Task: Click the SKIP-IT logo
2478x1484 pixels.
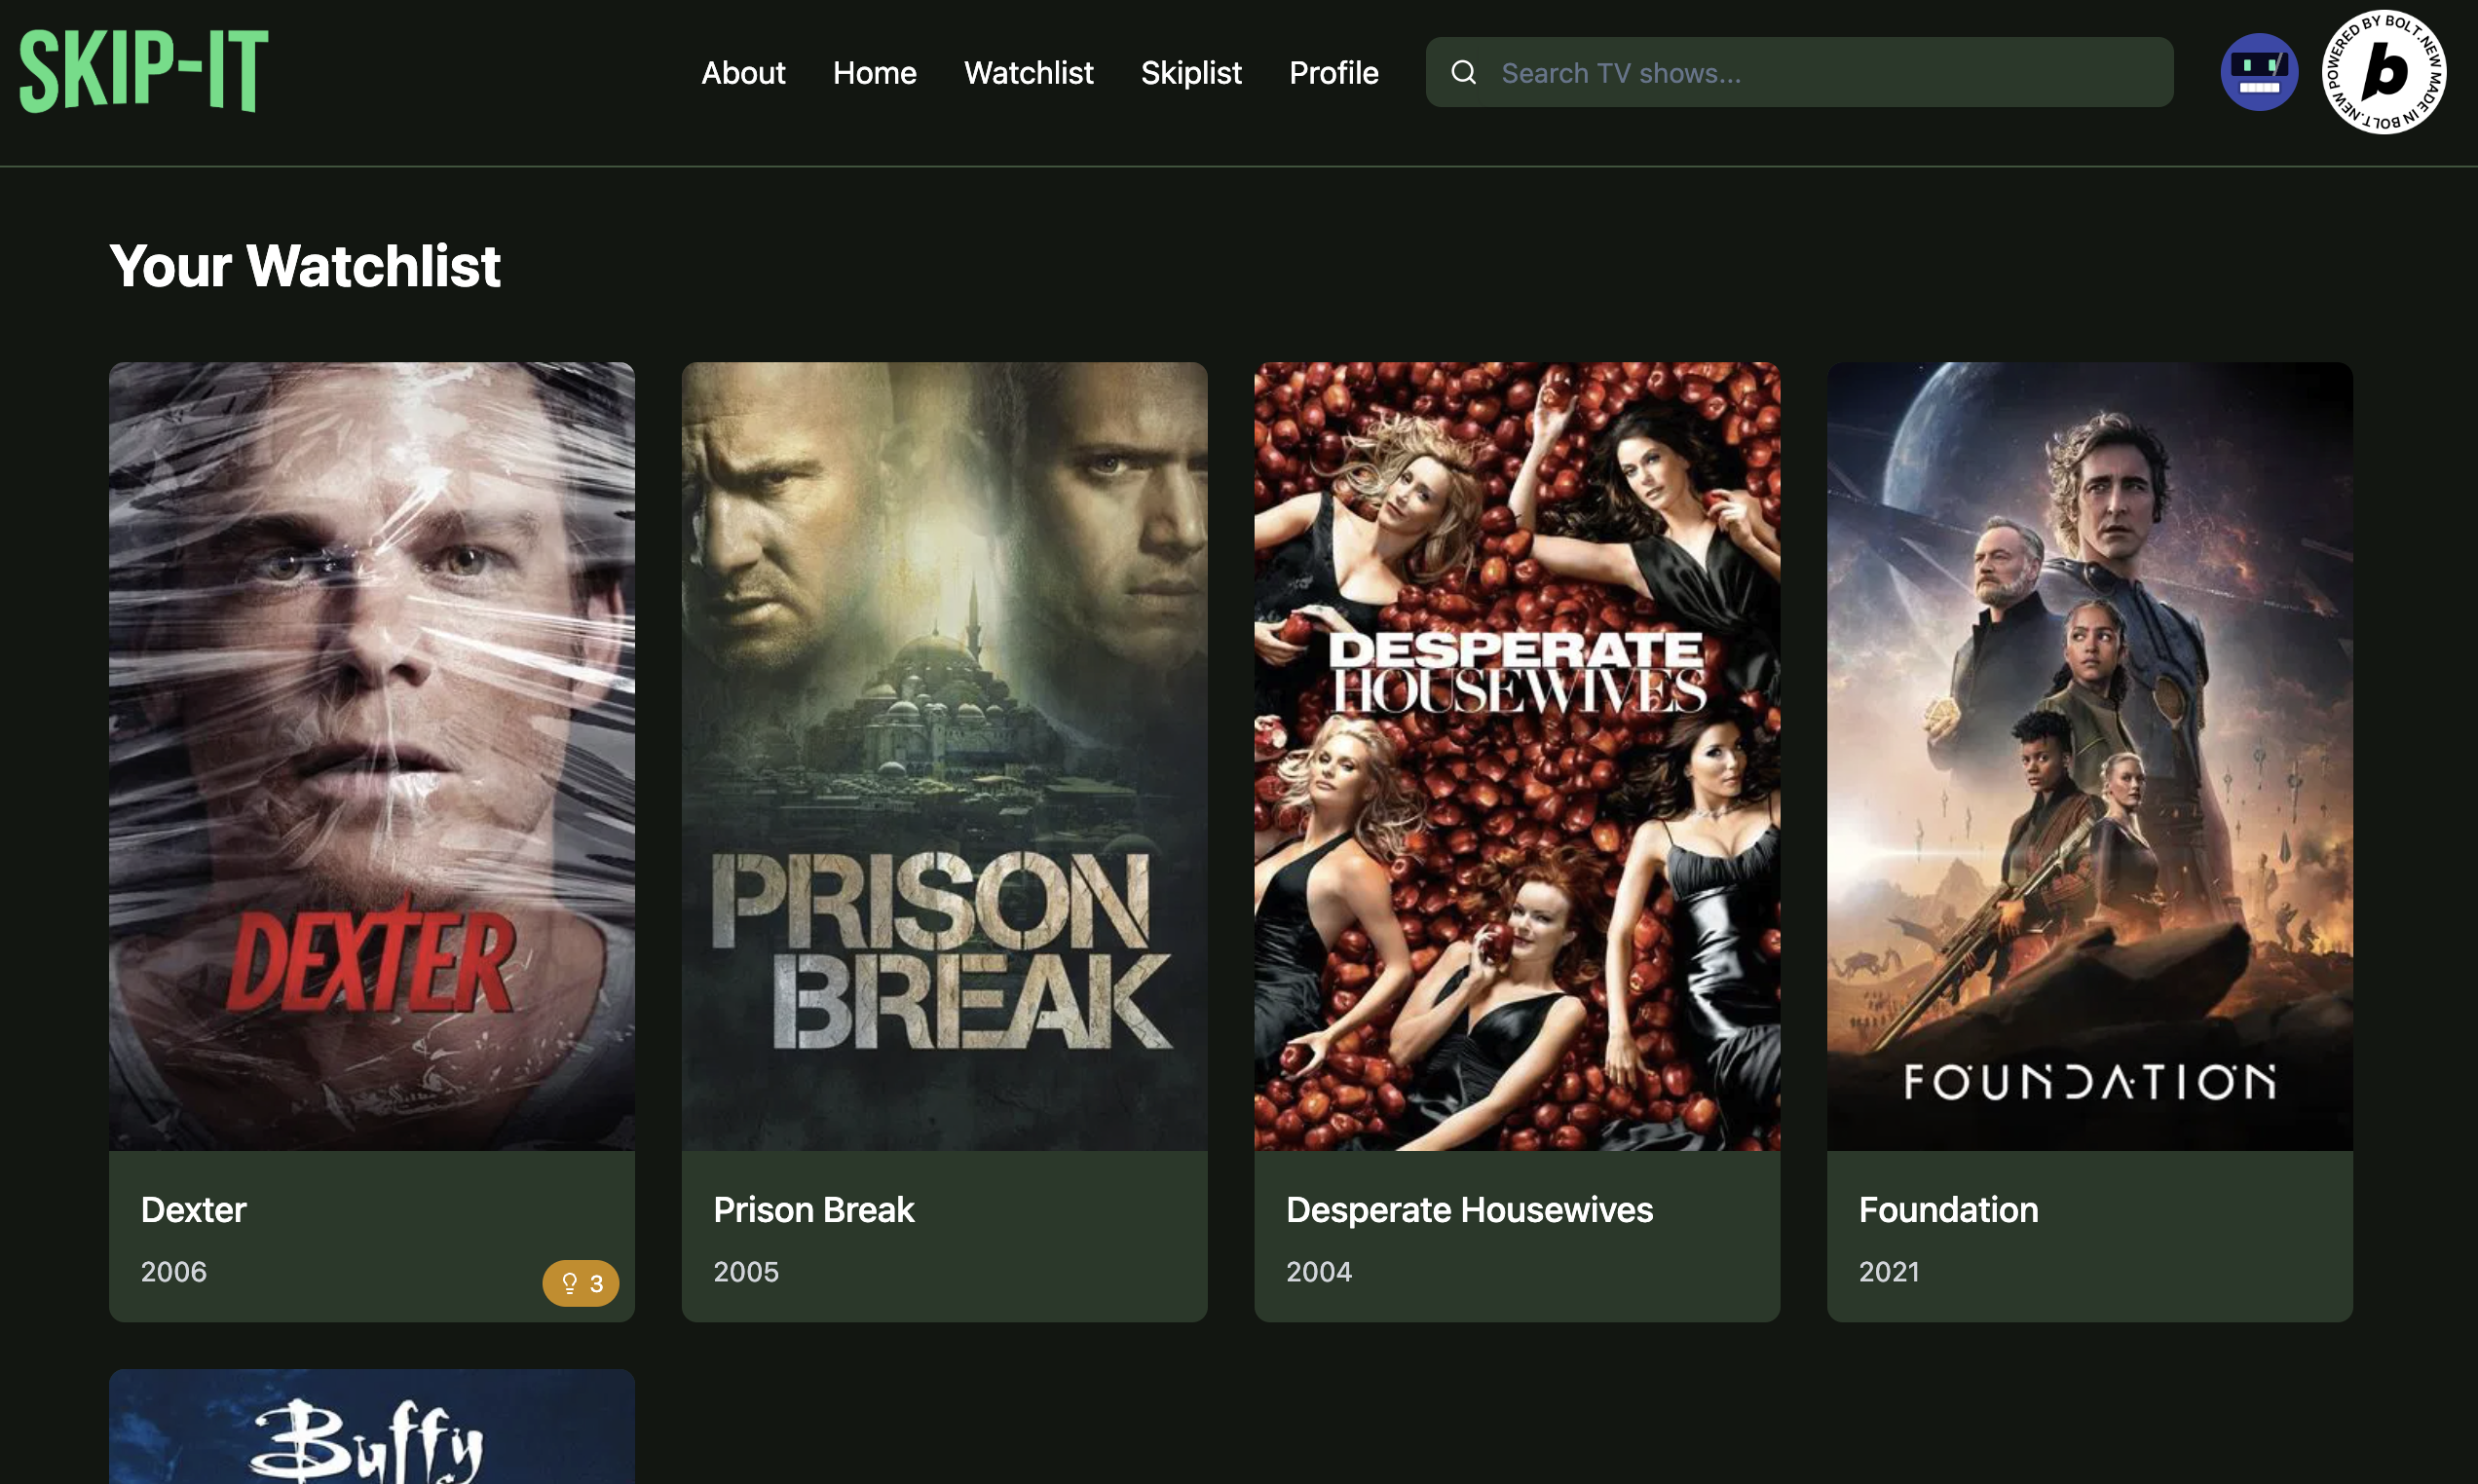Action: 144,71
